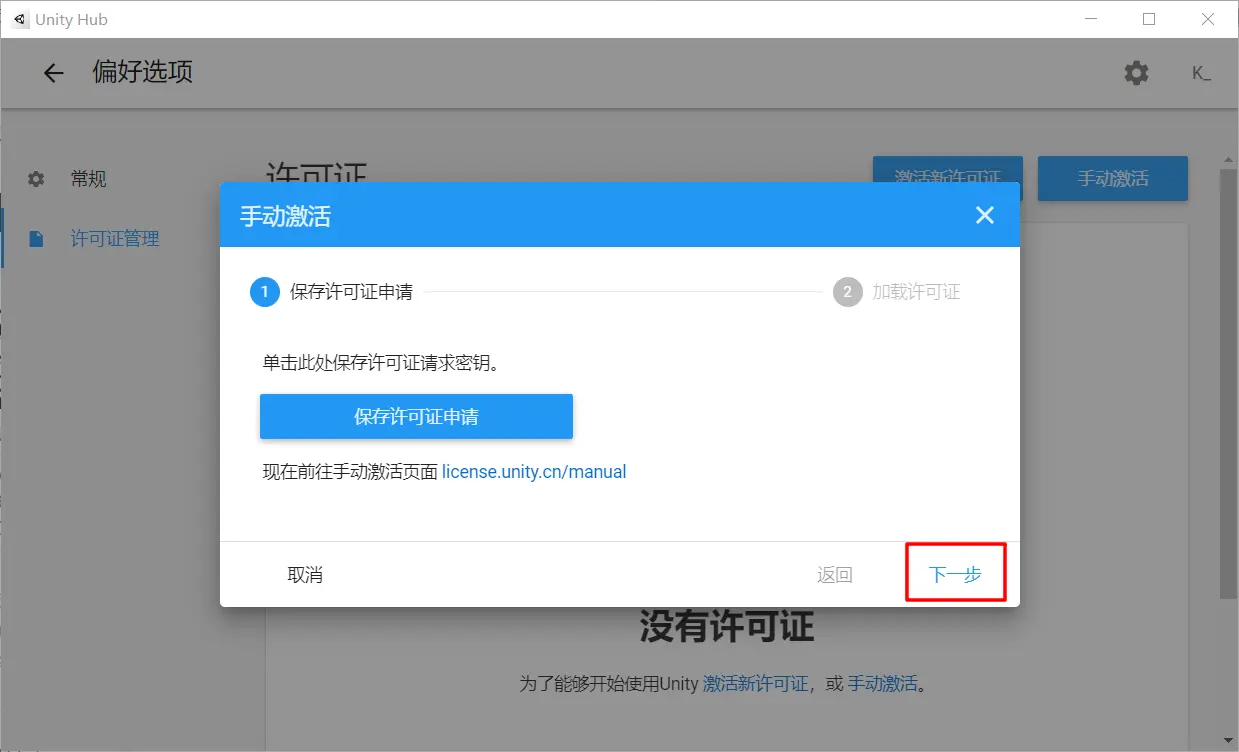Viewport: 1239px width, 752px height.
Task: Open the K_ account menu
Action: click(x=1201, y=73)
